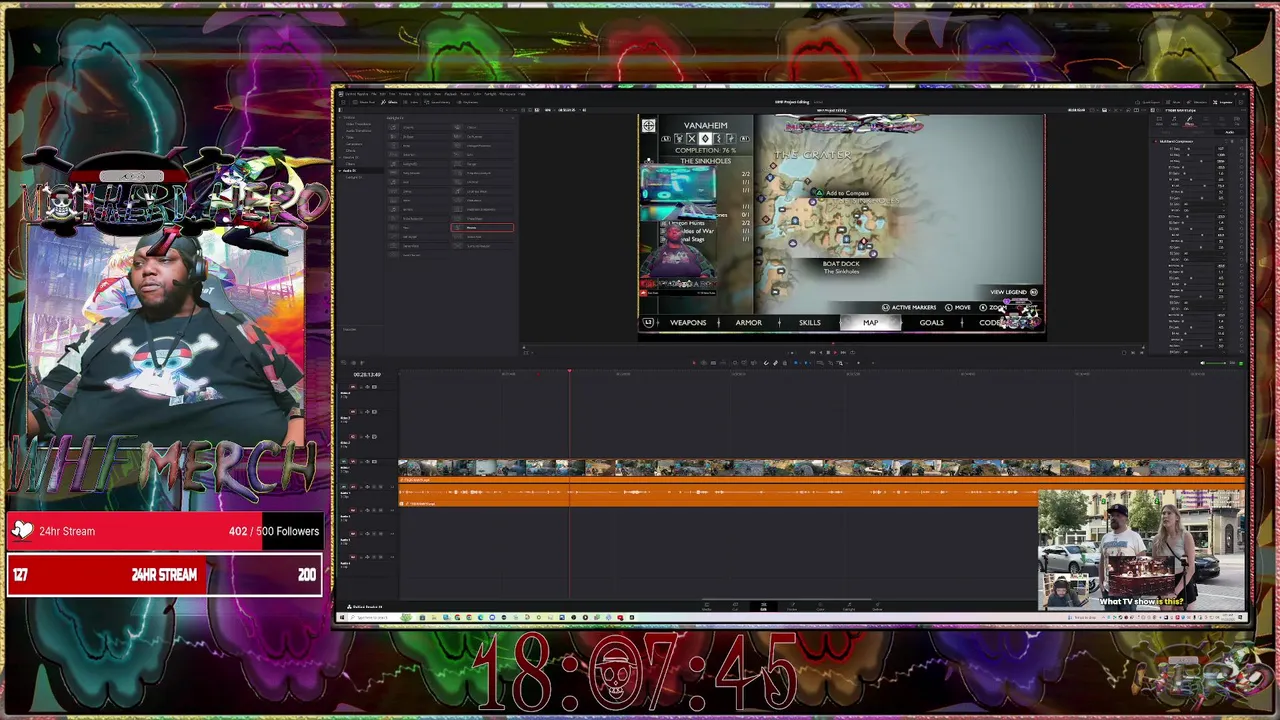Lock the Video 1 track
The height and width of the screenshot is (720, 1280).
tap(361, 462)
